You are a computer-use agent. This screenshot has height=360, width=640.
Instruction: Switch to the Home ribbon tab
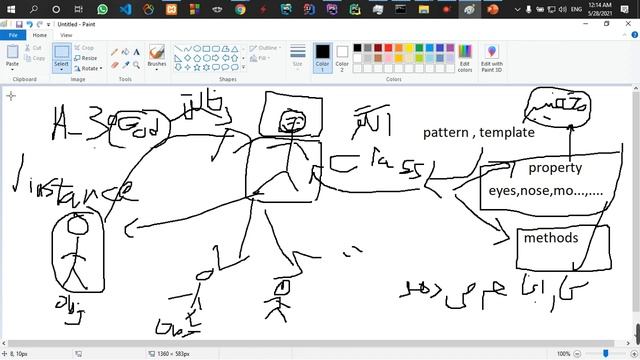point(40,35)
